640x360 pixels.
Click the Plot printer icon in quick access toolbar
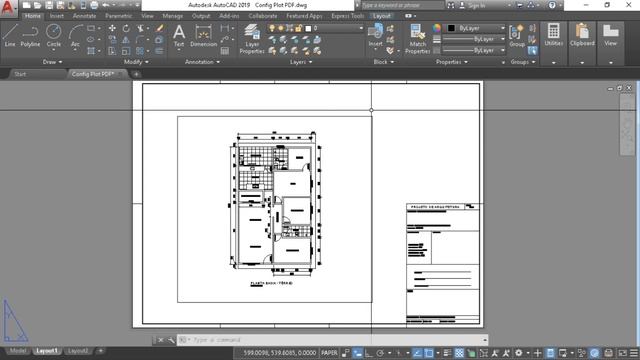tap(94, 5)
